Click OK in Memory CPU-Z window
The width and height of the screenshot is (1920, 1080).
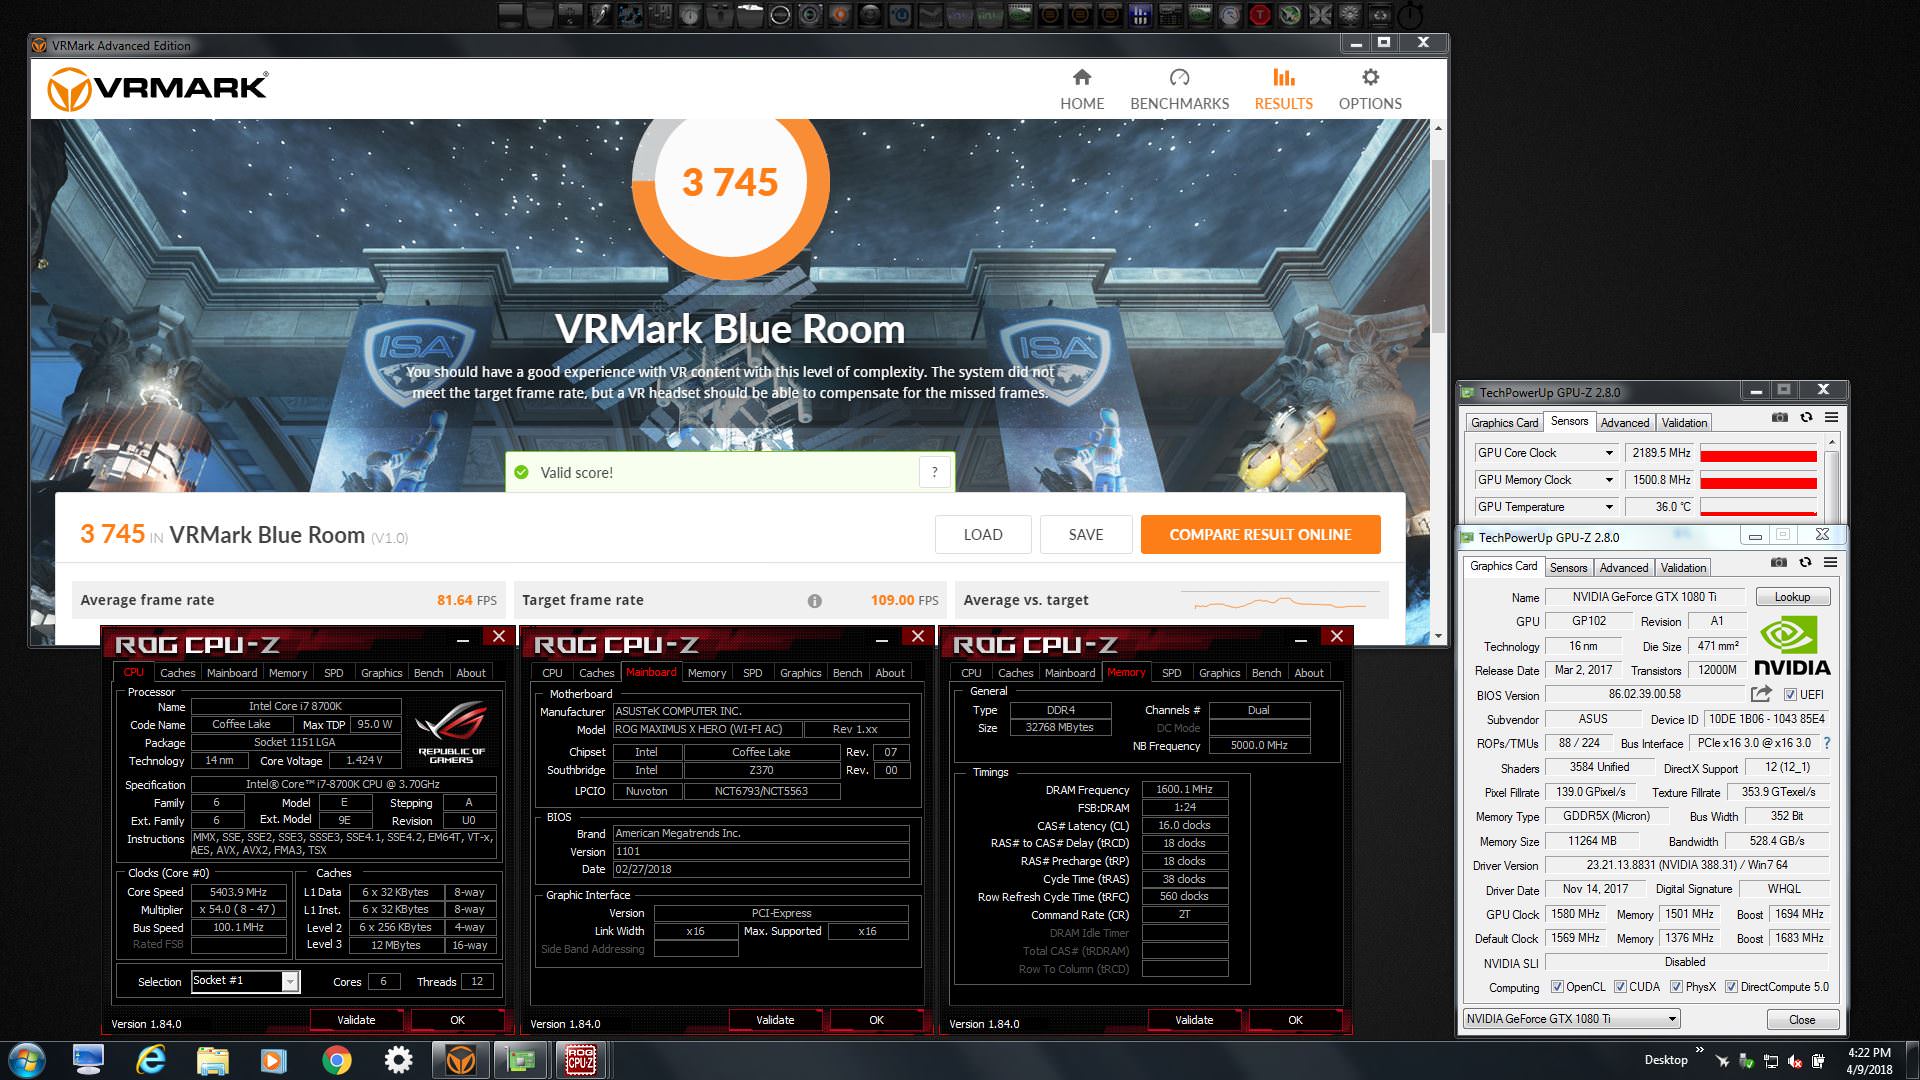(x=1295, y=1020)
